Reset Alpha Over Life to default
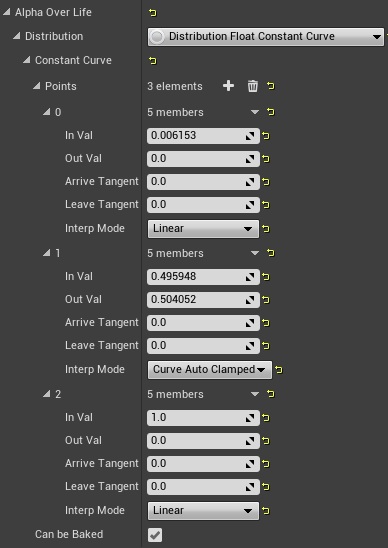This screenshot has height=548, width=388. [x=152, y=13]
